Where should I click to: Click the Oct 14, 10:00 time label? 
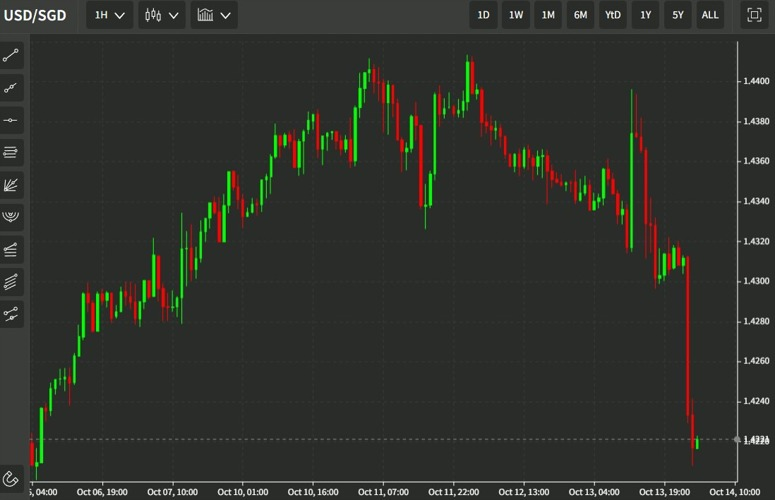click(734, 492)
